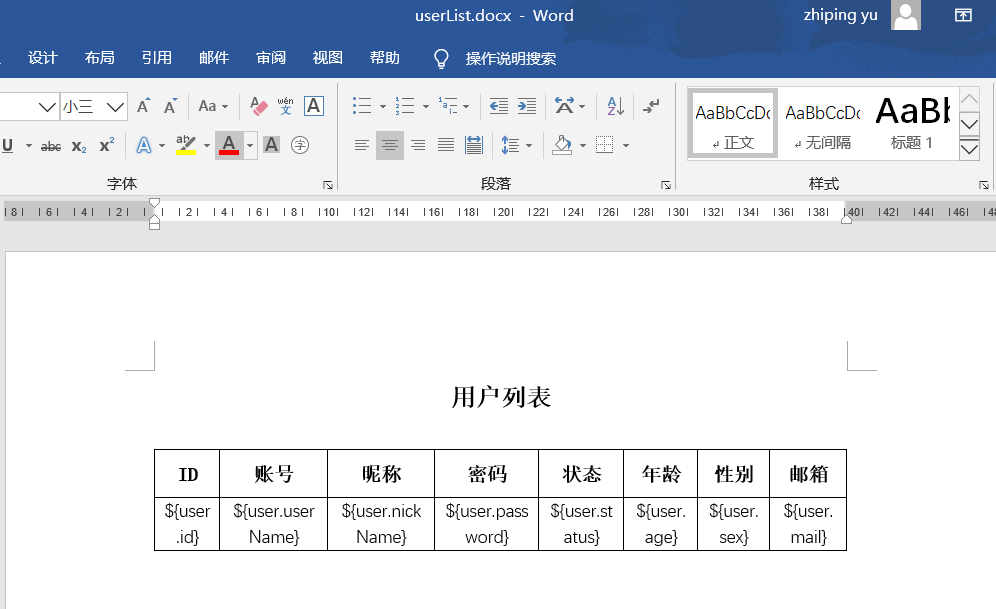The width and height of the screenshot is (996, 609).
Task: Select the 正文 style
Action: 732,122
